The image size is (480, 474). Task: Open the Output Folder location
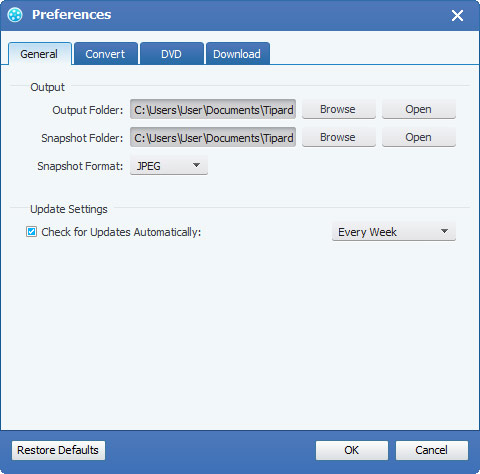tap(419, 109)
